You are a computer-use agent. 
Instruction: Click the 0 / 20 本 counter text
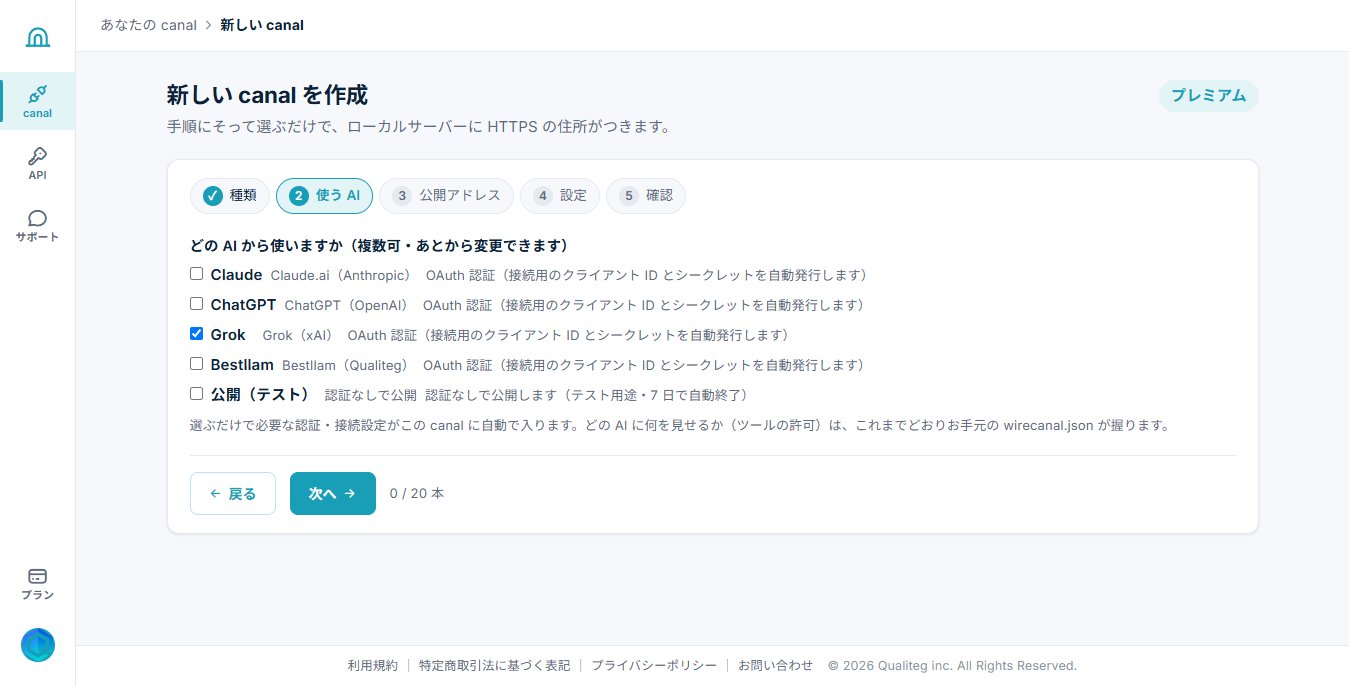[x=417, y=493]
